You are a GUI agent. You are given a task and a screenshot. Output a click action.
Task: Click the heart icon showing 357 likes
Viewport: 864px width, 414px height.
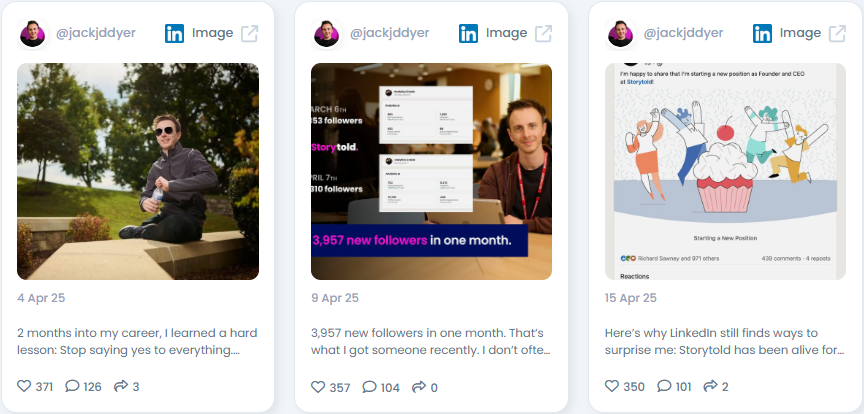coord(318,386)
